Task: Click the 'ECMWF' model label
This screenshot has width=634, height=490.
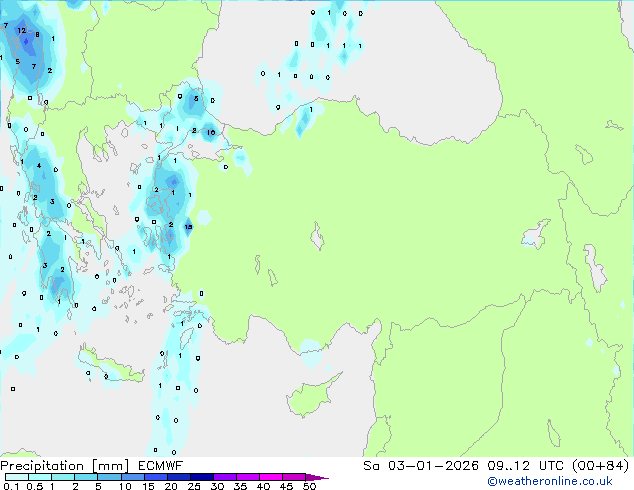Action: (x=161, y=466)
